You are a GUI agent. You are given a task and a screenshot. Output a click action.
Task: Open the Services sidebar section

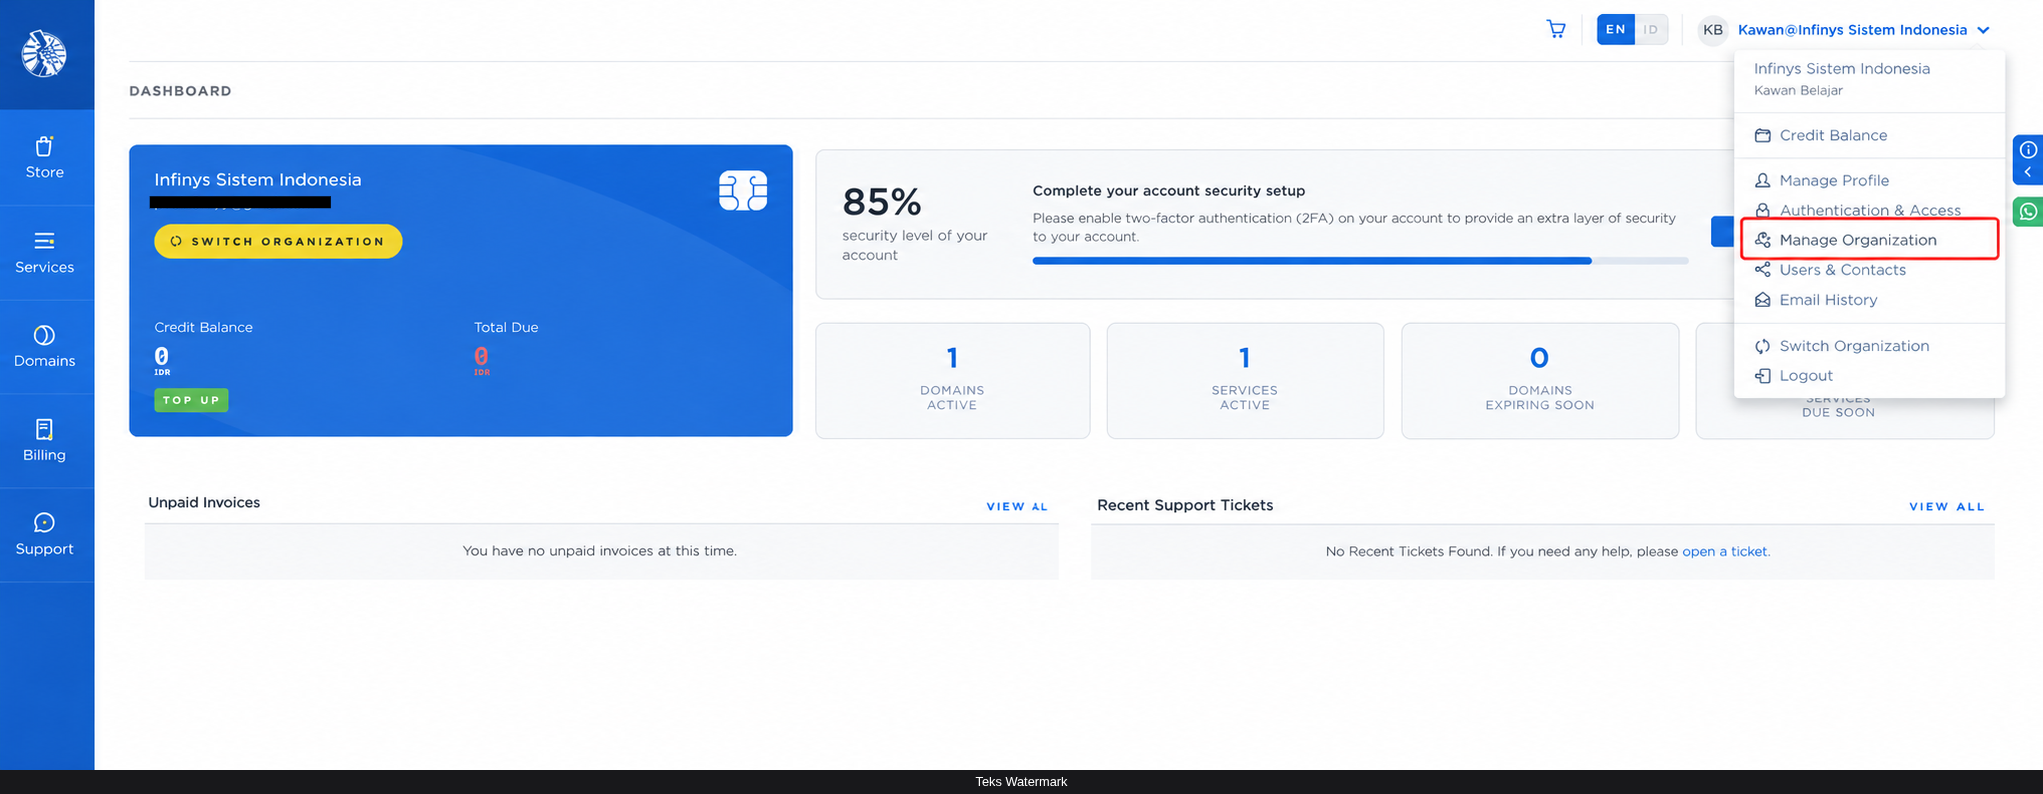click(45, 253)
